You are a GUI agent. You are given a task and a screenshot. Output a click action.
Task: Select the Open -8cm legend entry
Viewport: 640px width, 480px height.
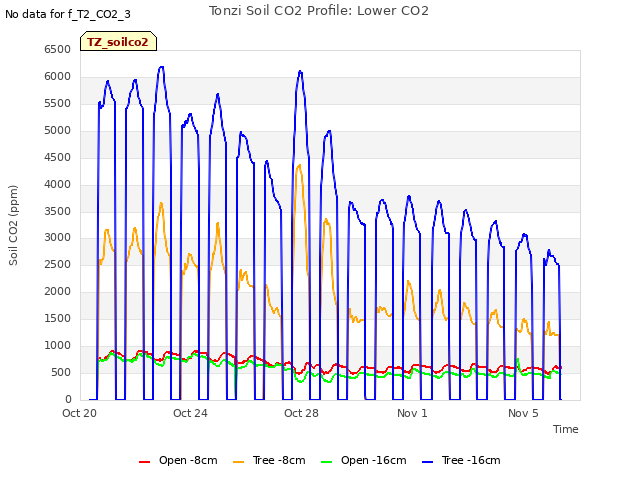[x=178, y=460]
